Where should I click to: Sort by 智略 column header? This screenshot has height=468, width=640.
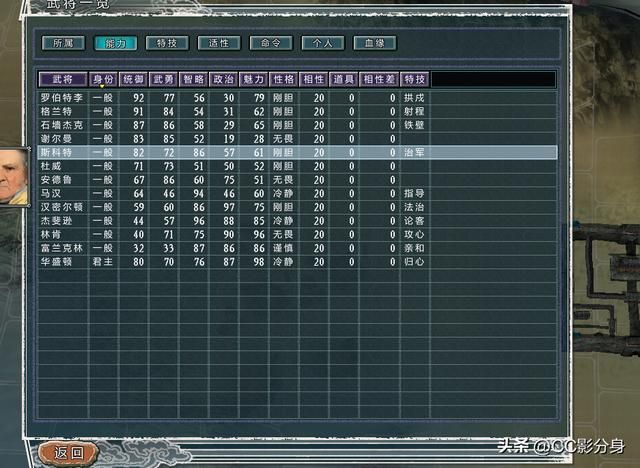193,79
